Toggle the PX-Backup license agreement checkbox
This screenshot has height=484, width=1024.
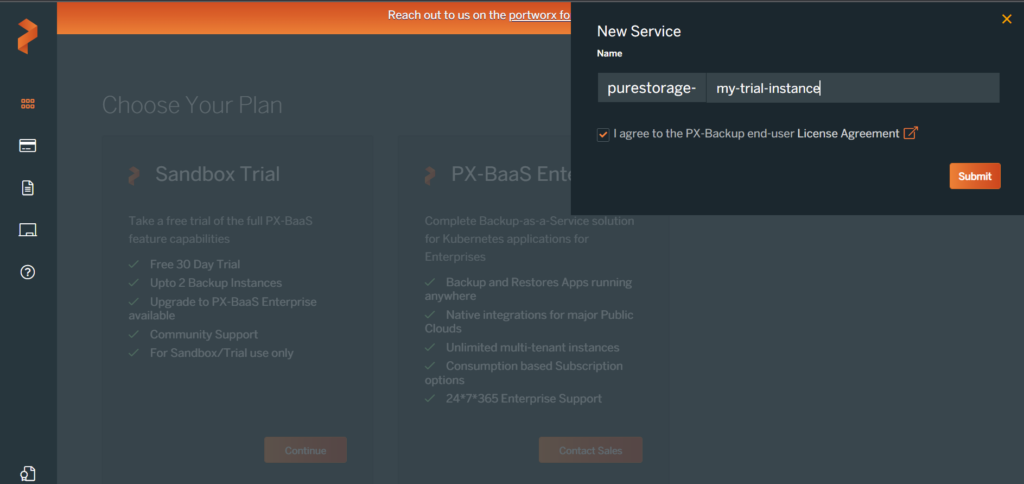(603, 134)
